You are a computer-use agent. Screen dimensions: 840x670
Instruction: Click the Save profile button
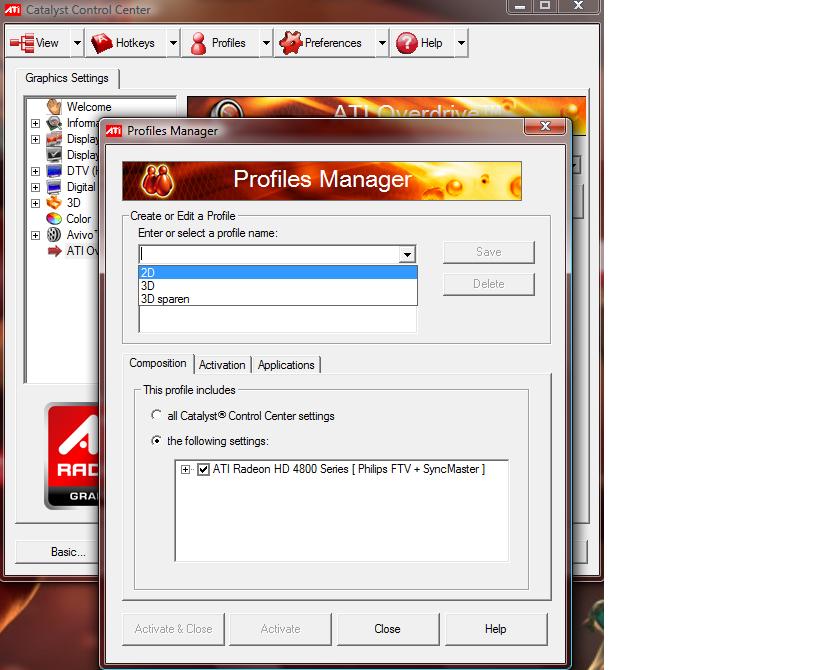[489, 252]
